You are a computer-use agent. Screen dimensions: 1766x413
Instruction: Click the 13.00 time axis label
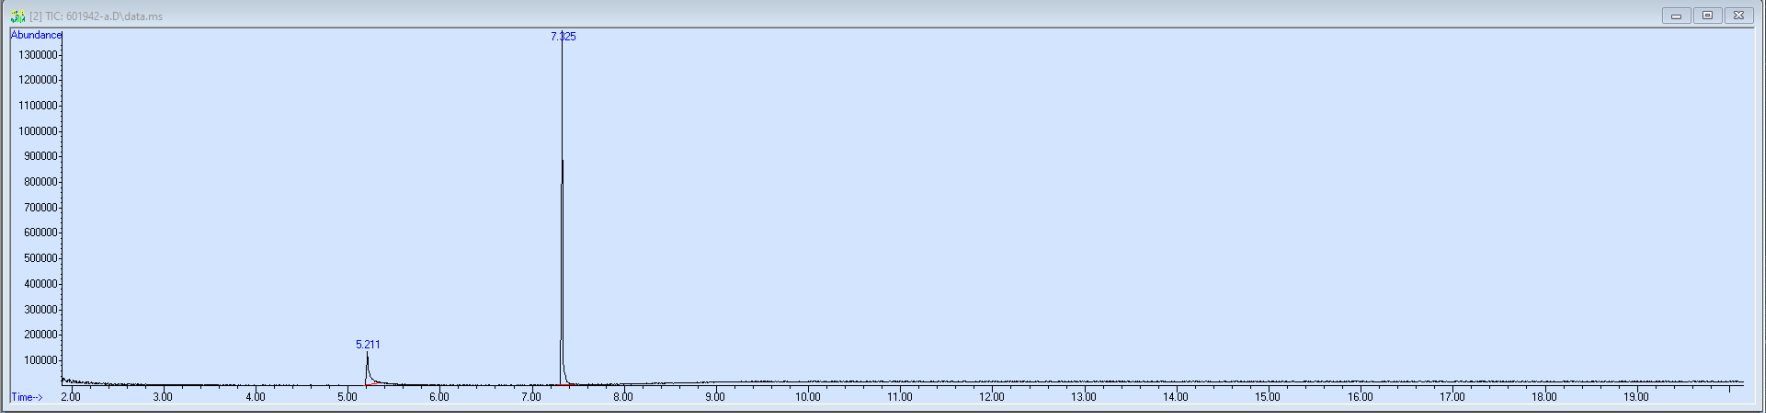(1084, 397)
